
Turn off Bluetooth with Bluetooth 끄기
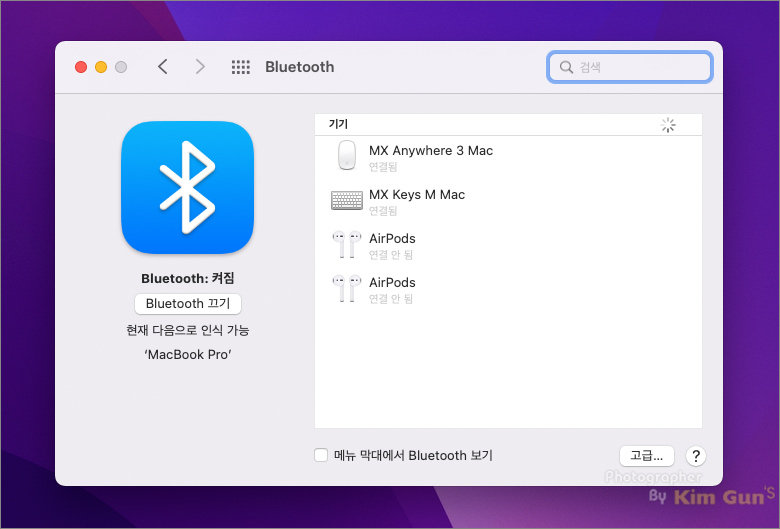(x=188, y=304)
